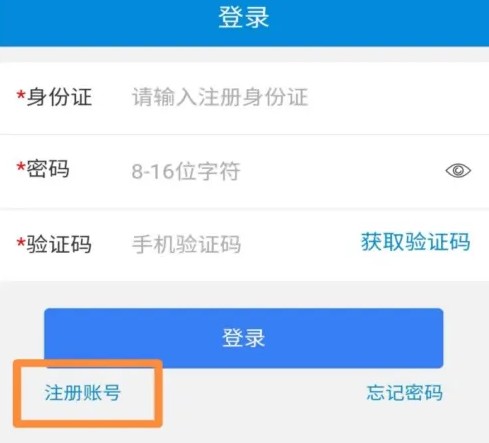Click the 身份证 field label
The height and width of the screenshot is (443, 489).
(x=59, y=97)
